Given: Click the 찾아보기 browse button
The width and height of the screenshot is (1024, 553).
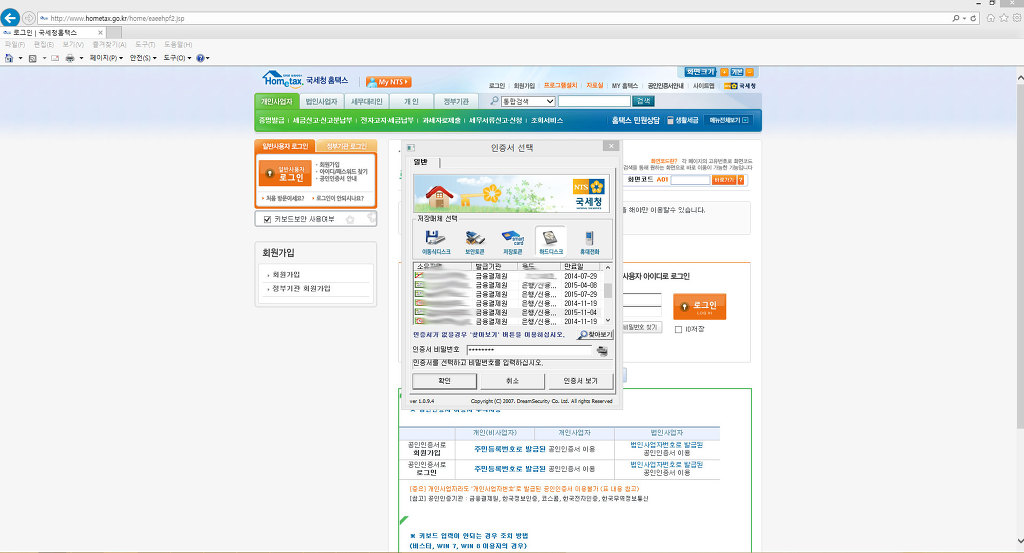Looking at the screenshot, I should point(595,334).
